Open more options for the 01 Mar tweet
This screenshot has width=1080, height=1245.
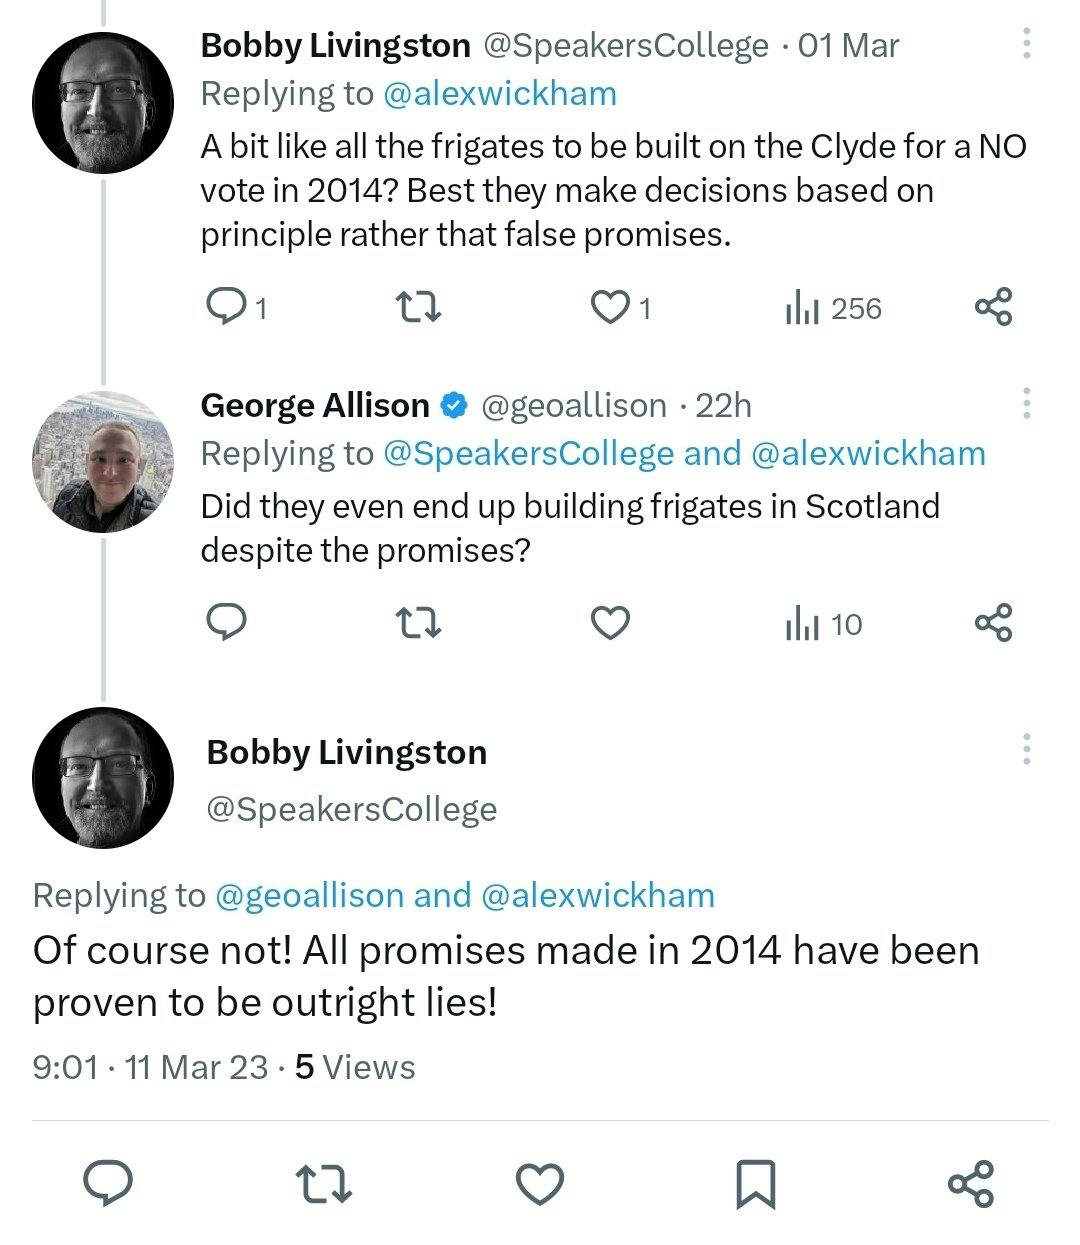1026,44
